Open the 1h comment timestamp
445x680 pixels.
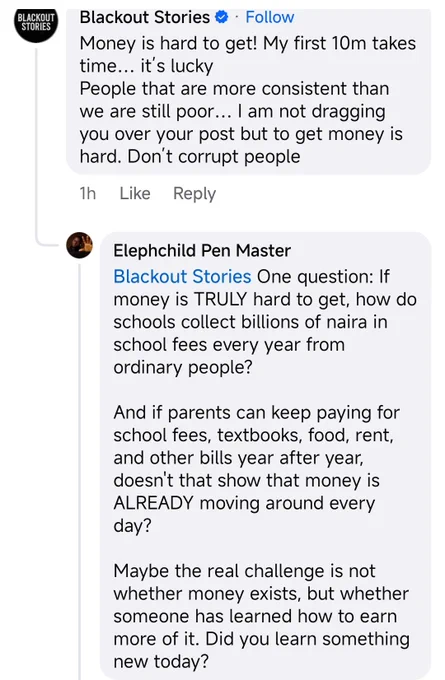[x=88, y=193]
